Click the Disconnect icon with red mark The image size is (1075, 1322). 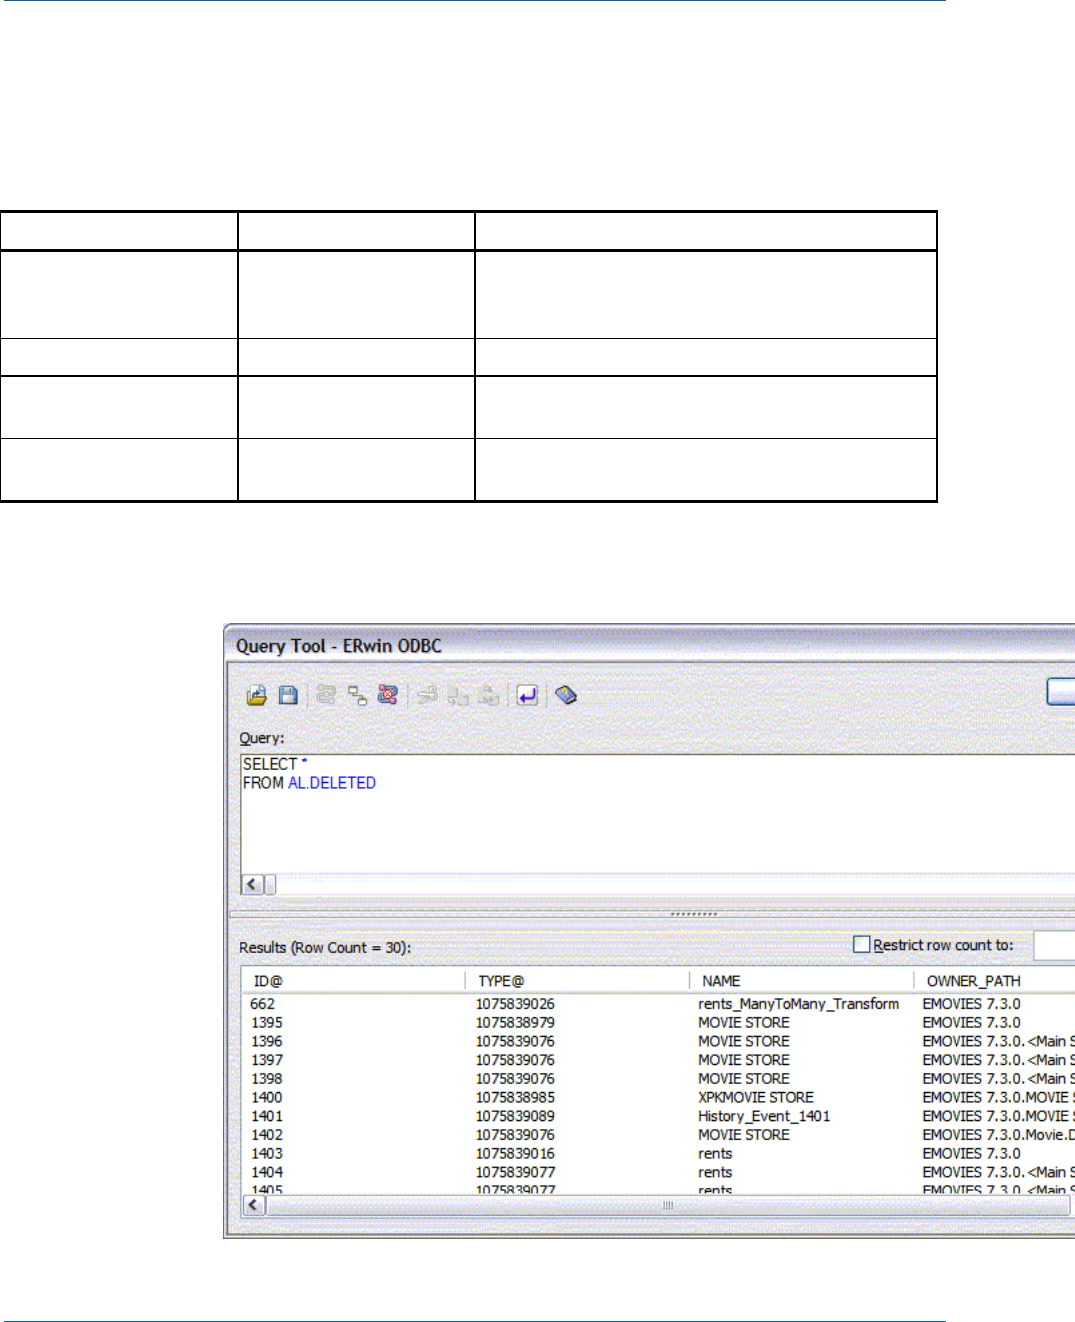pos(388,695)
